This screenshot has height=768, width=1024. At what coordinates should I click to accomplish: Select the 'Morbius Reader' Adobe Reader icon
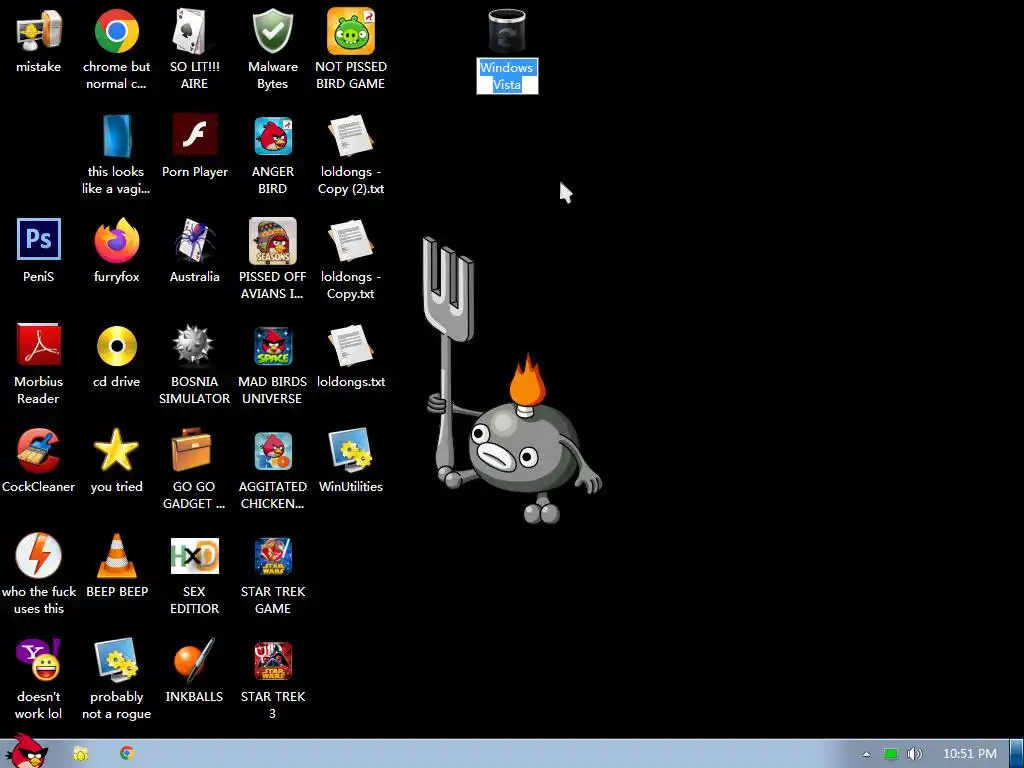tap(39, 344)
